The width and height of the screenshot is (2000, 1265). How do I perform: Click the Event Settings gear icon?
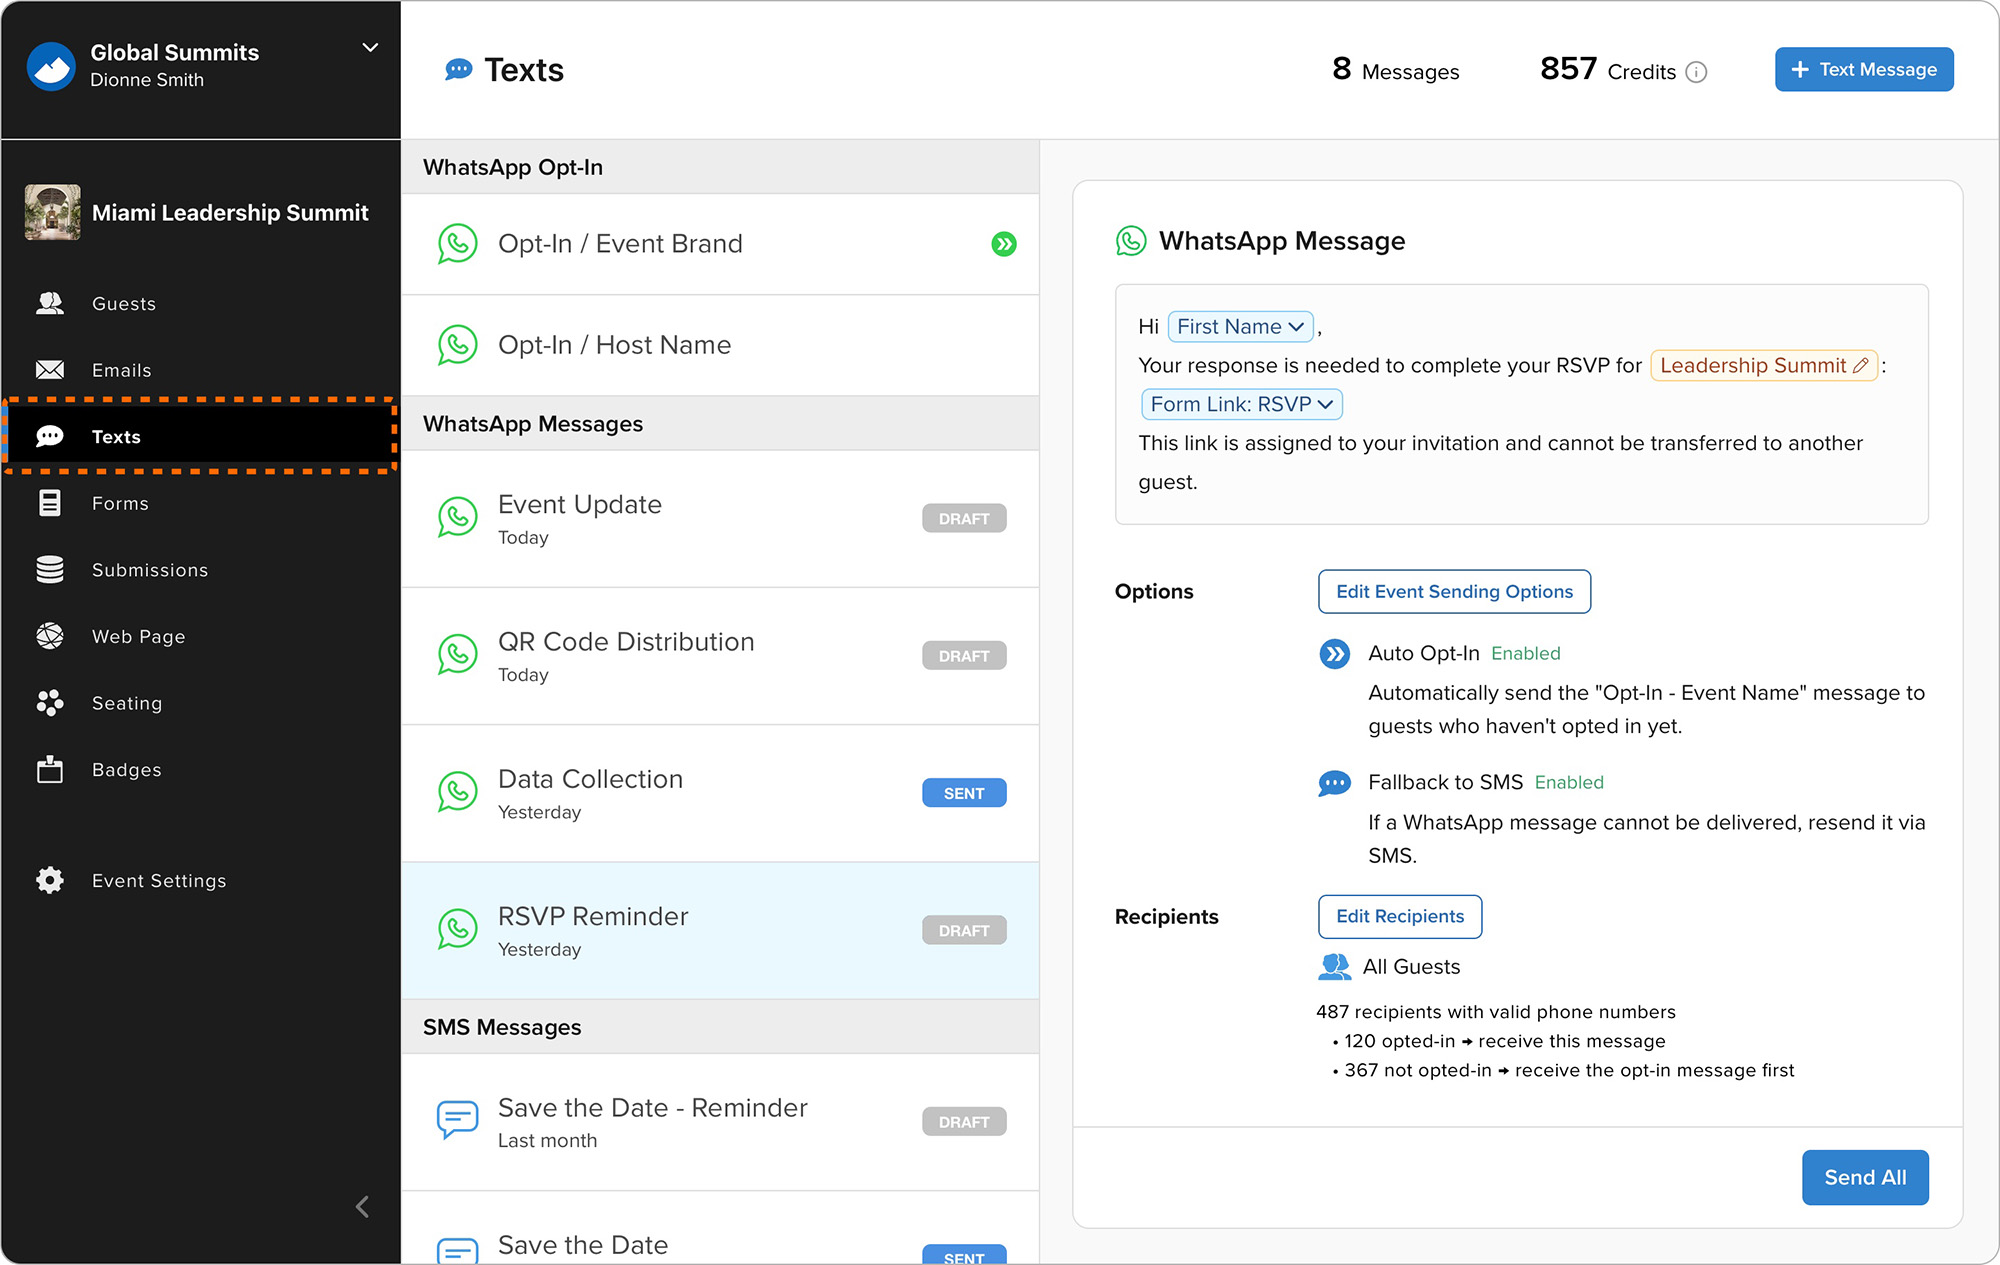coord(50,880)
